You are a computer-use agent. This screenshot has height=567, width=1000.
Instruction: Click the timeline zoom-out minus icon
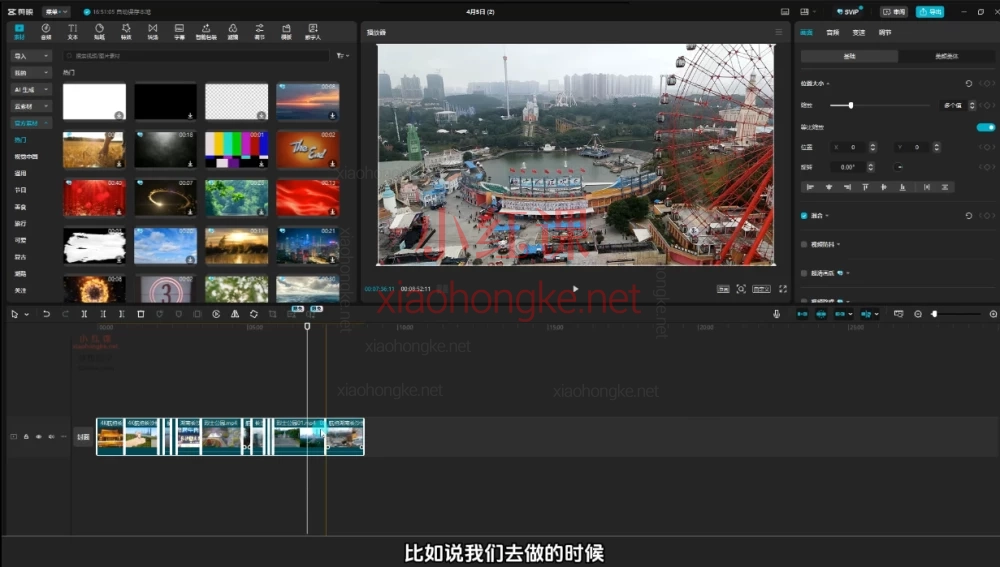coord(918,314)
